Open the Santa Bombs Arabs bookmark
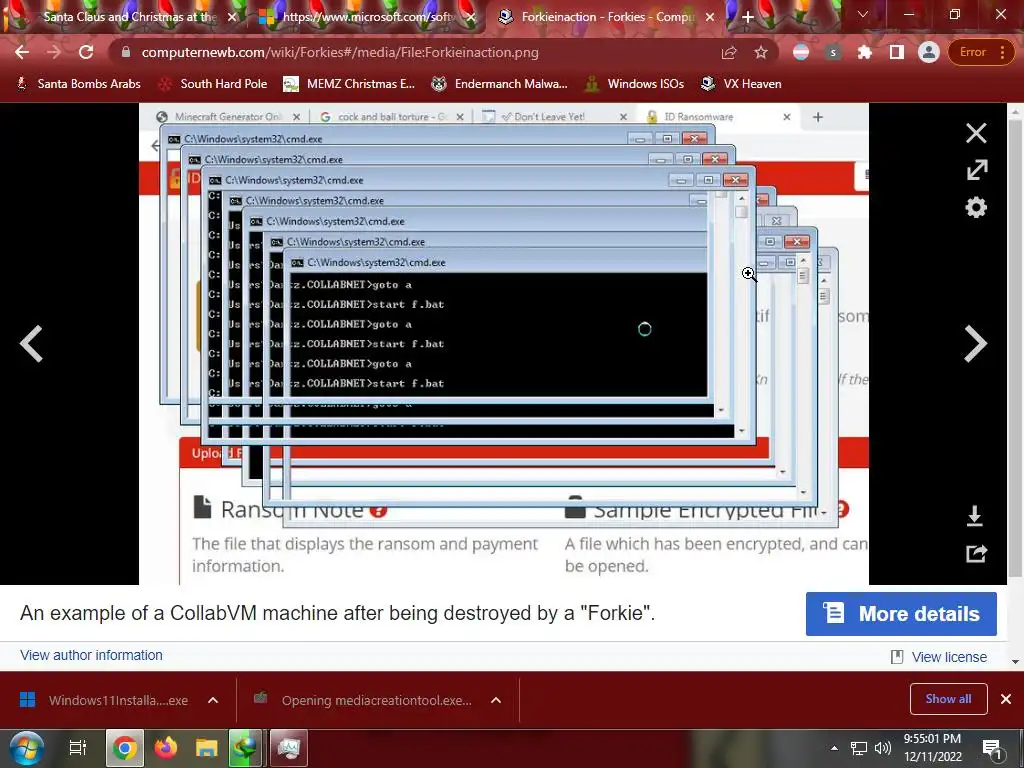The height and width of the screenshot is (768, 1024). click(x=78, y=84)
